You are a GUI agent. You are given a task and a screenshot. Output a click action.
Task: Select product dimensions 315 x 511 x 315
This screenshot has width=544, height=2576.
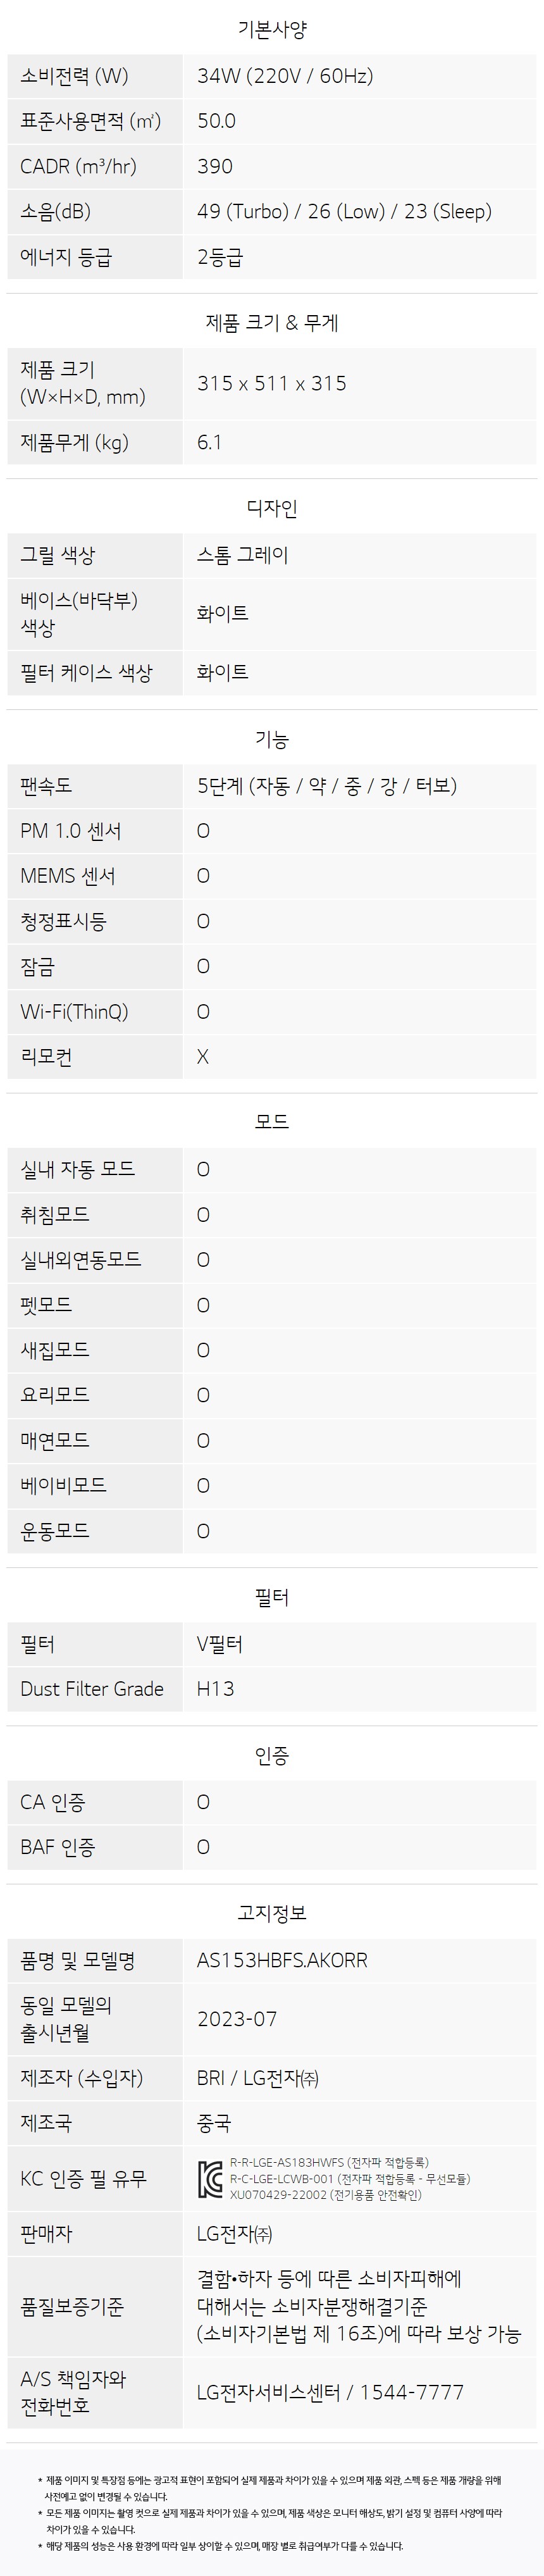[272, 383]
